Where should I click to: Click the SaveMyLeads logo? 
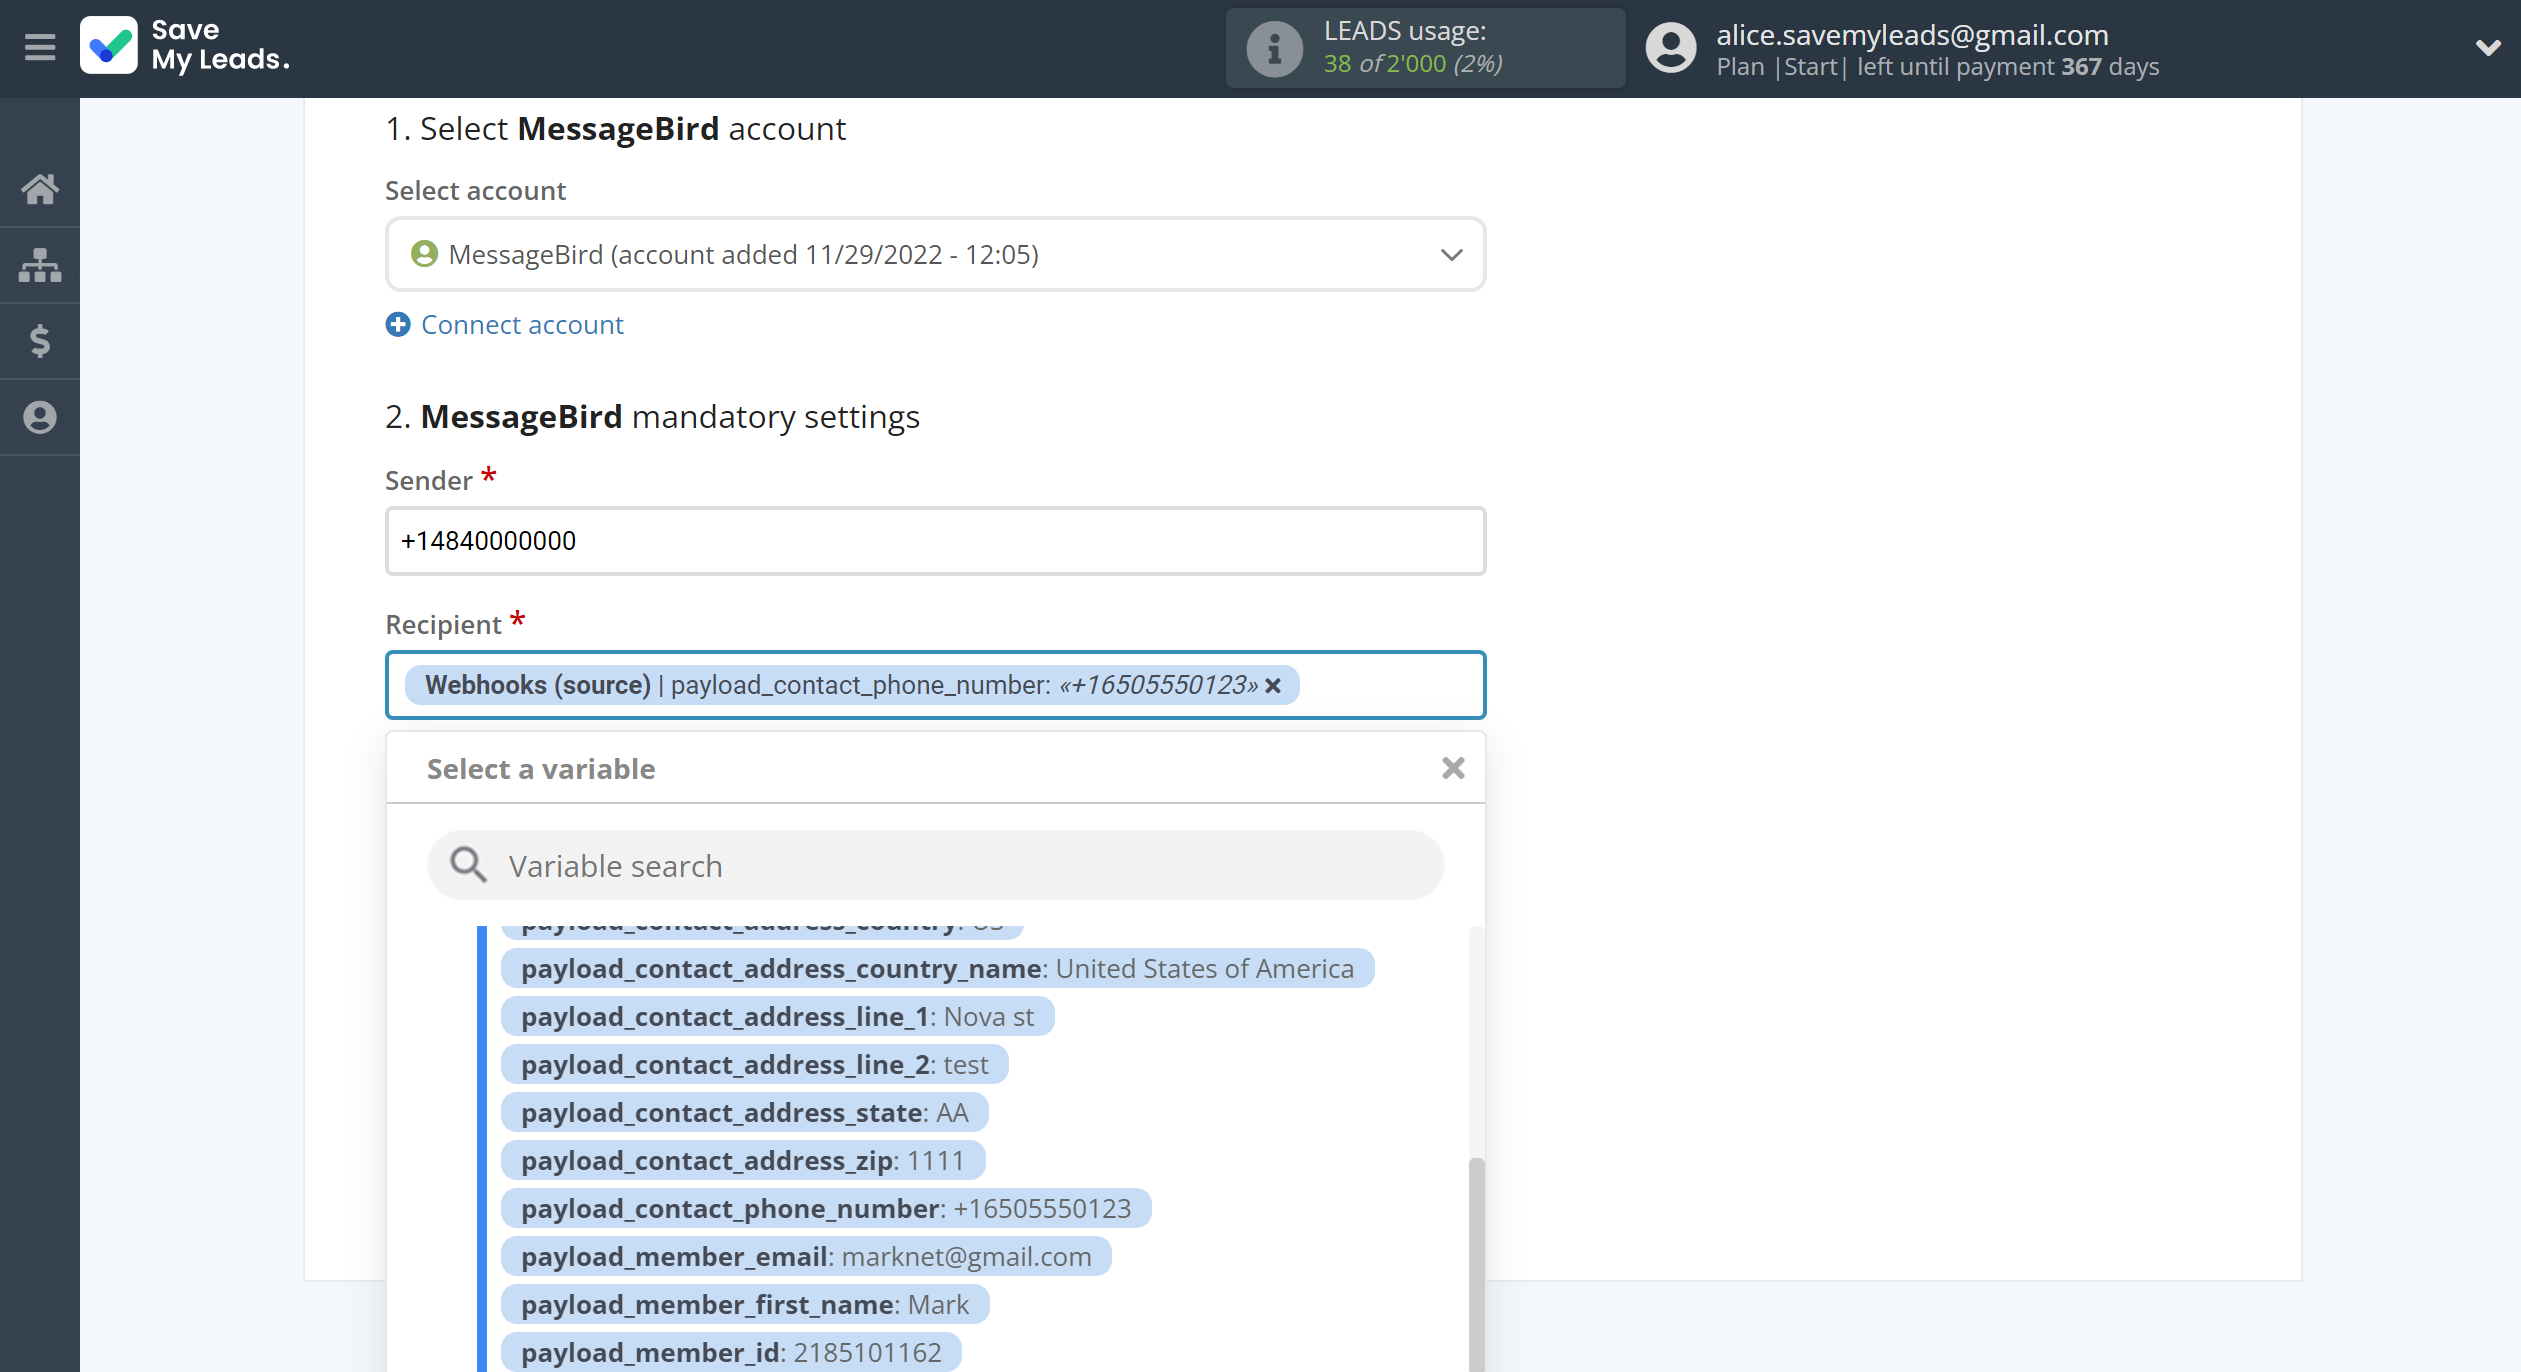click(x=186, y=46)
